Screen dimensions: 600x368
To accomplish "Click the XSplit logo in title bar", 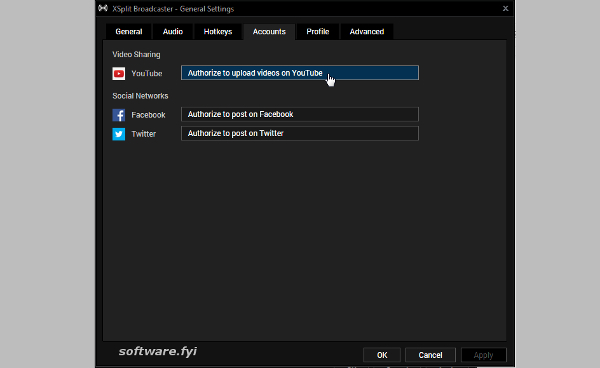I will 103,8.
